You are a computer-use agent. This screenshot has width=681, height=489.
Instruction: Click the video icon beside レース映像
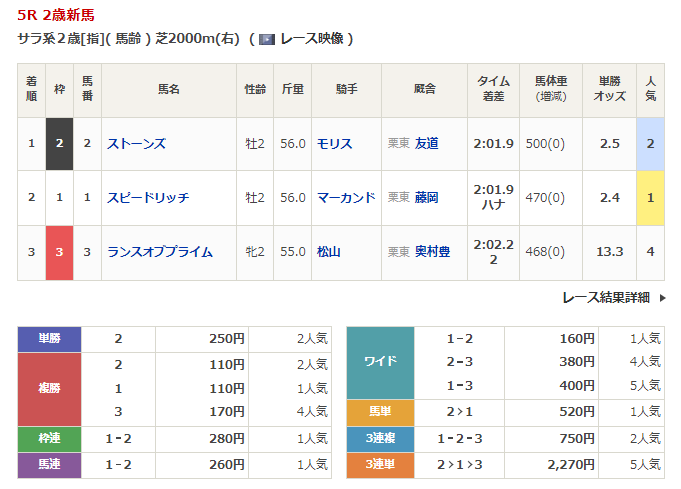click(266, 39)
